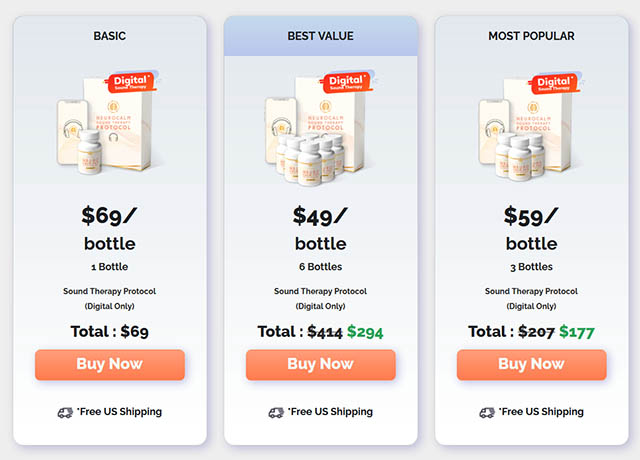Select the six bottles product image
Screen dimensions: 640x460
(320, 127)
